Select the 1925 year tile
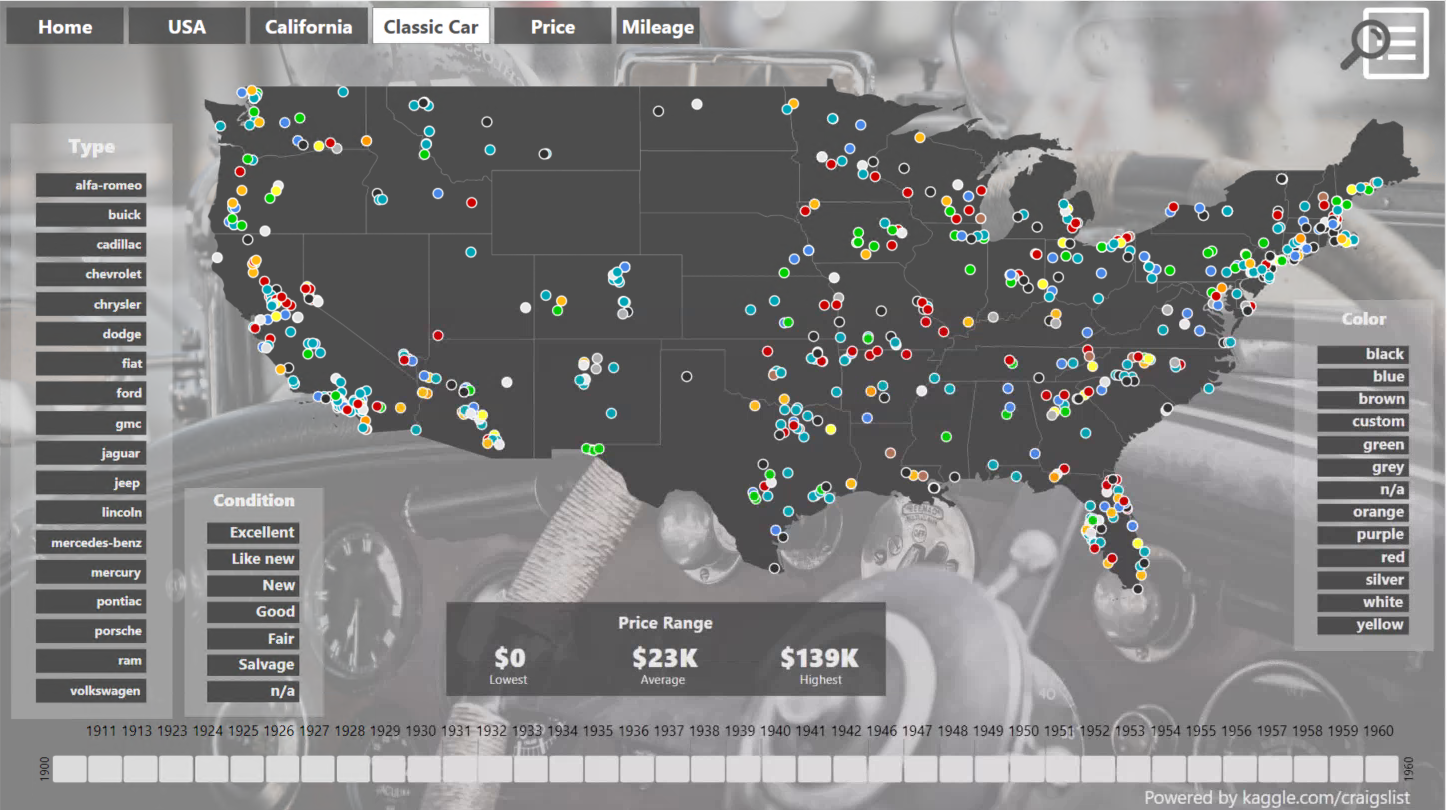 (x=247, y=769)
